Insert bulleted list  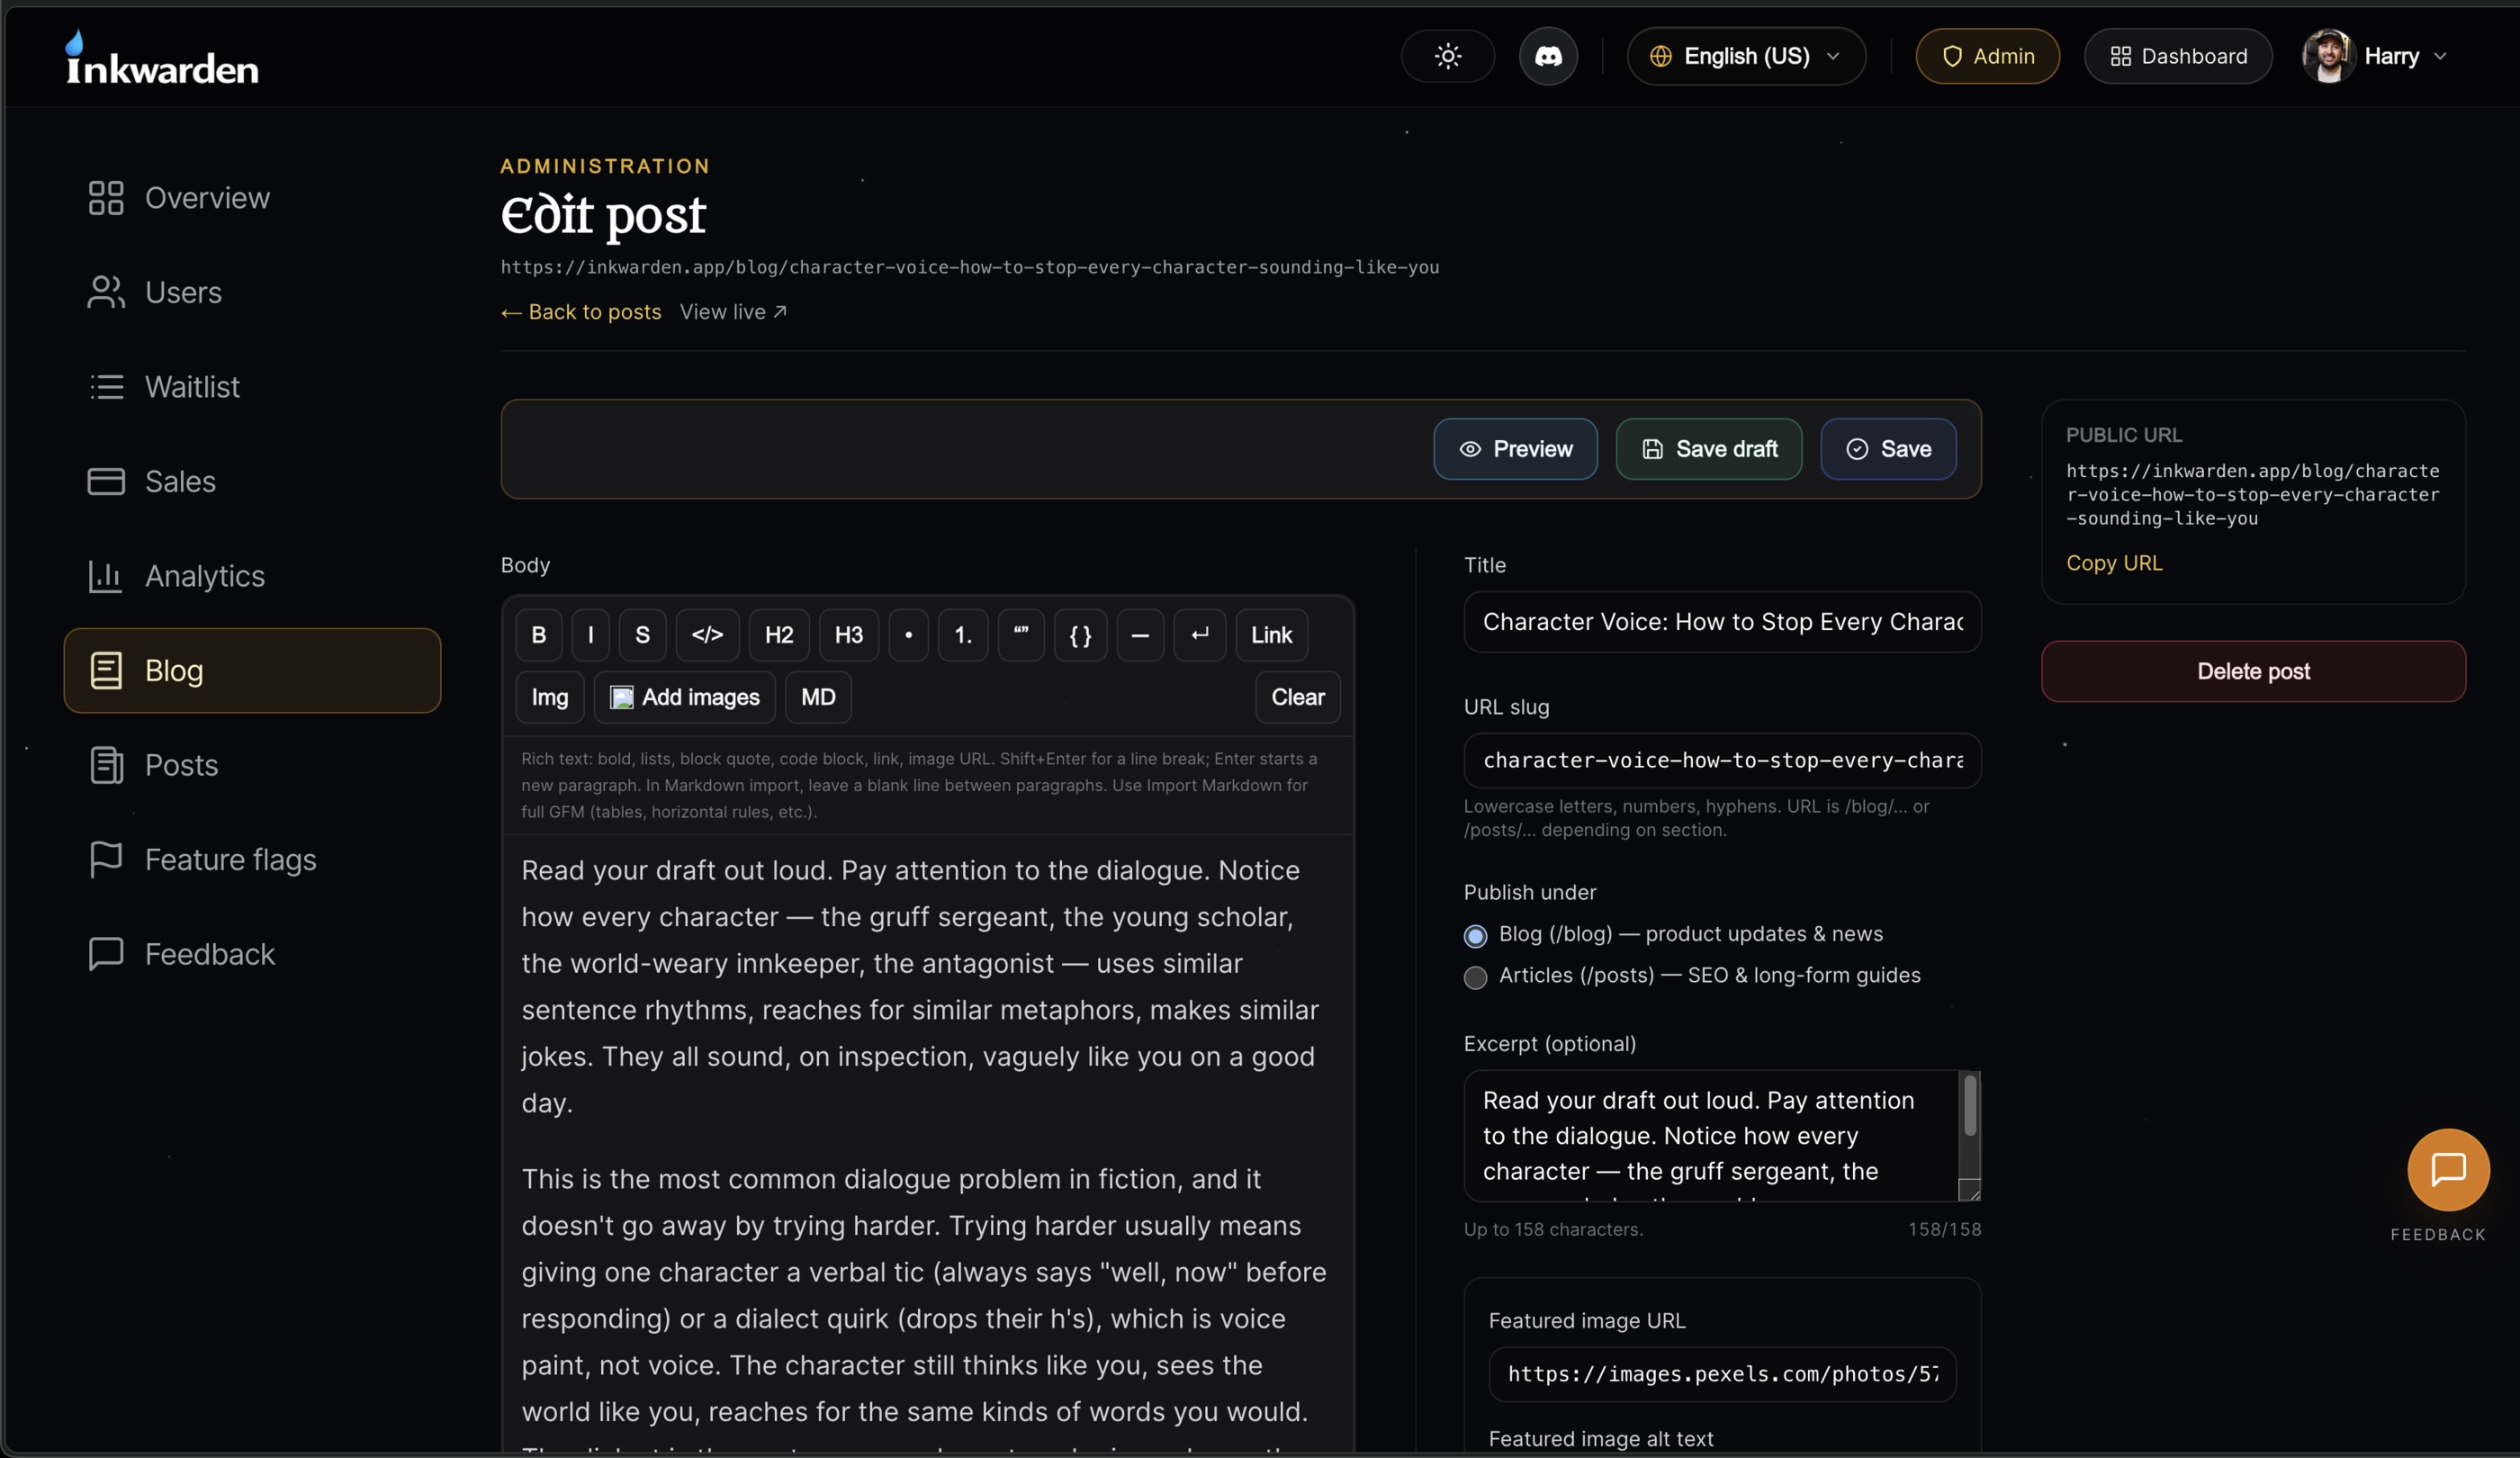click(908, 635)
